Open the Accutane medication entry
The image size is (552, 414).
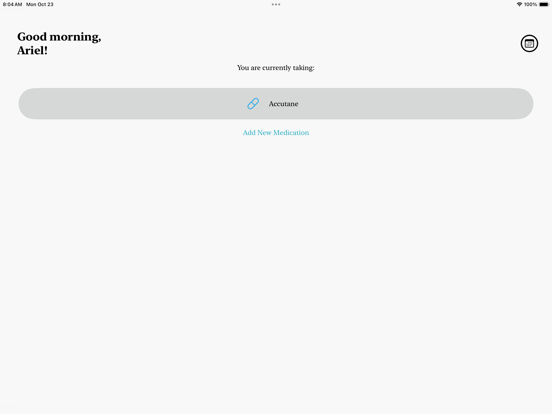click(276, 104)
